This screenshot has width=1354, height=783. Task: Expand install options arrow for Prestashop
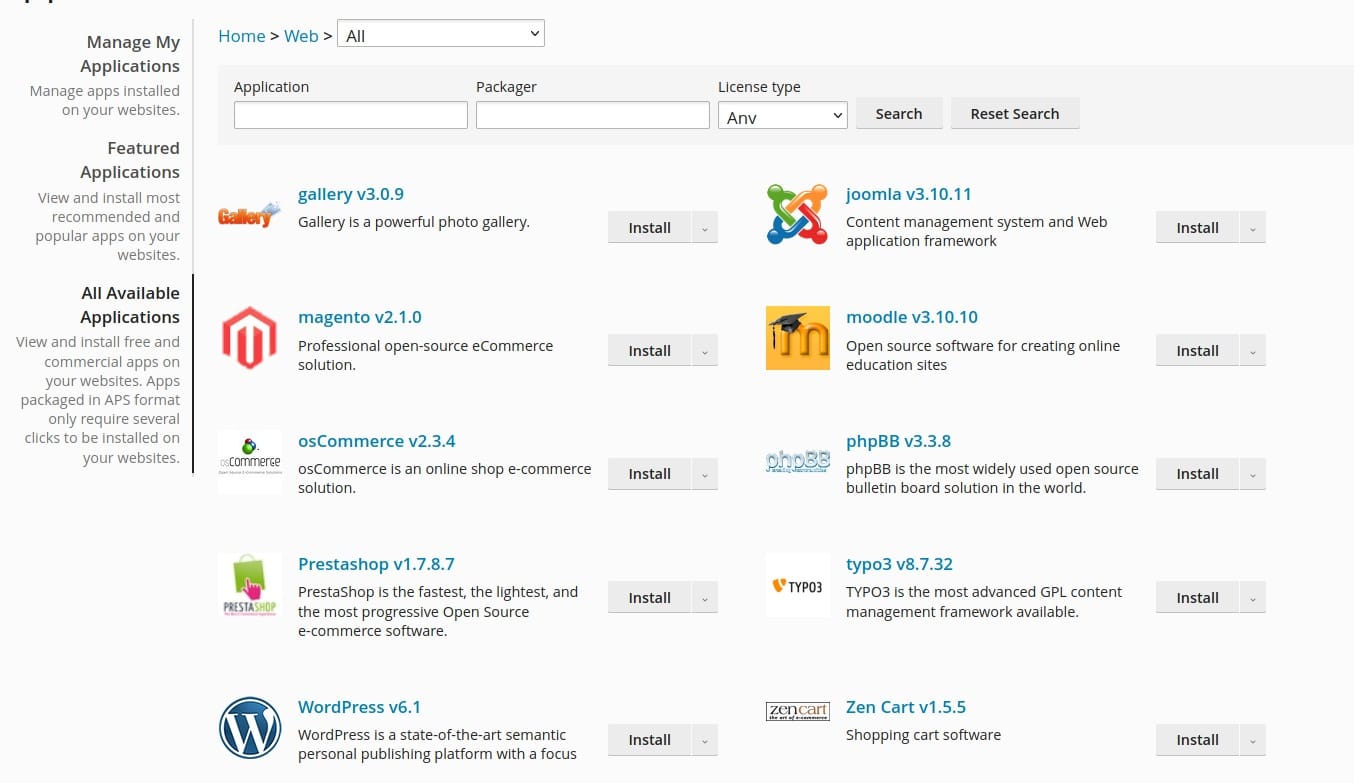704,598
